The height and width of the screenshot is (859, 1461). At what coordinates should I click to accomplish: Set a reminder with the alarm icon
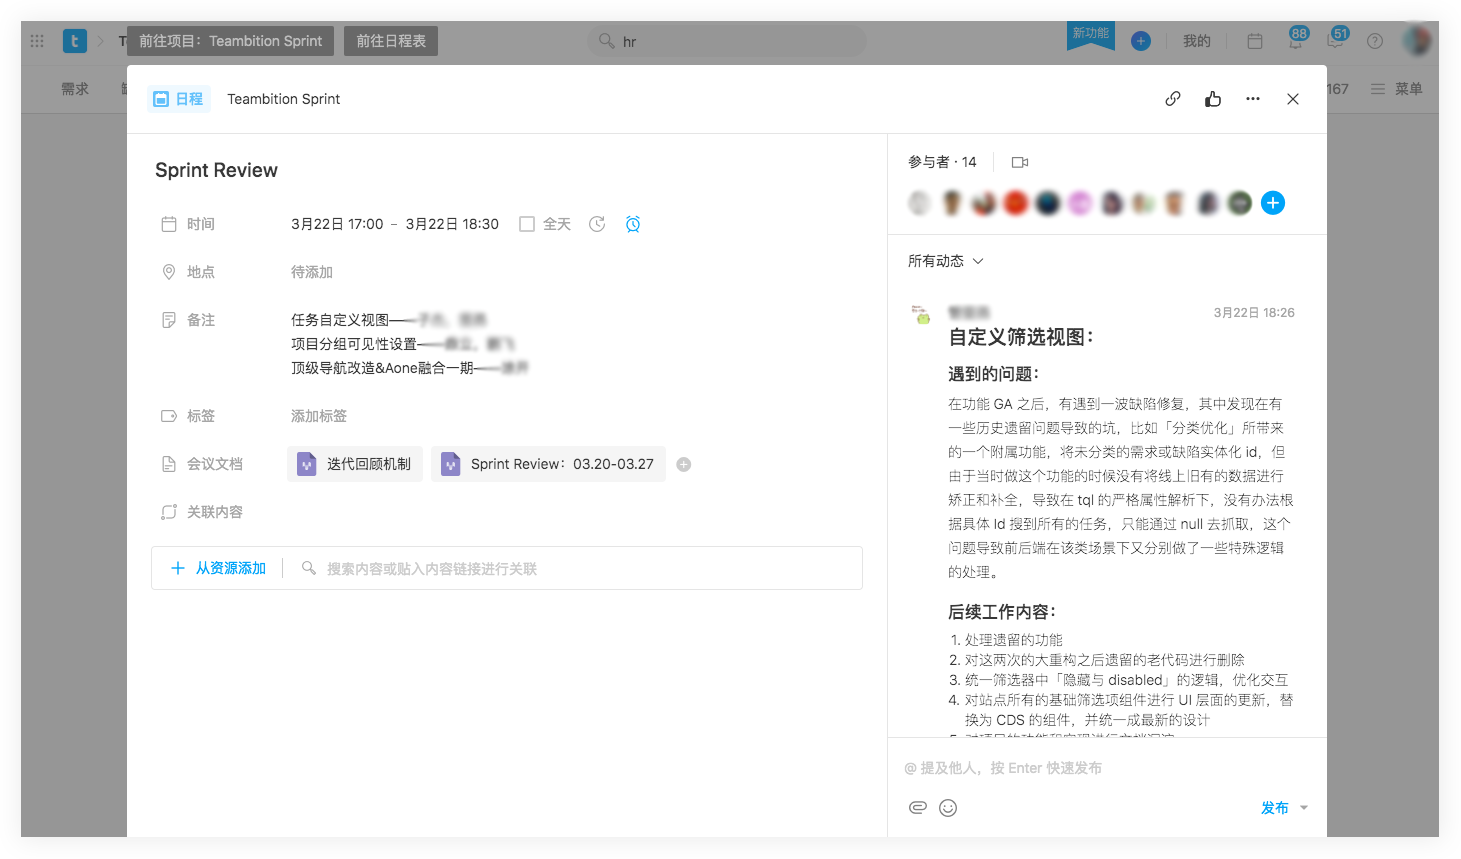tap(633, 224)
